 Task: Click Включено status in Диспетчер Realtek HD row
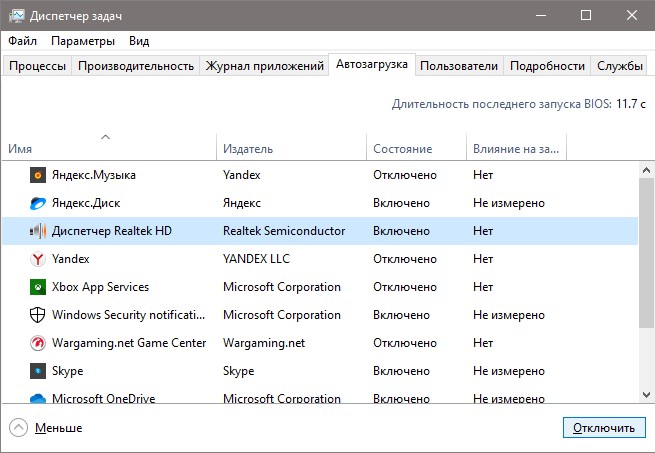[x=401, y=231]
